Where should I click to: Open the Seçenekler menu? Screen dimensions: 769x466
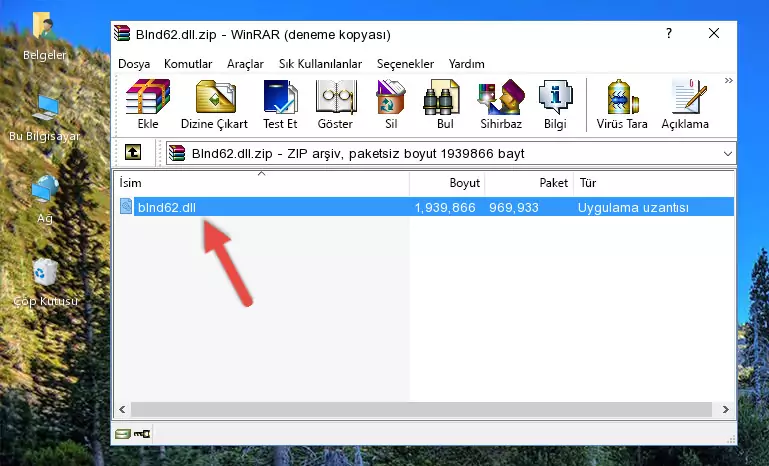[x=405, y=64]
